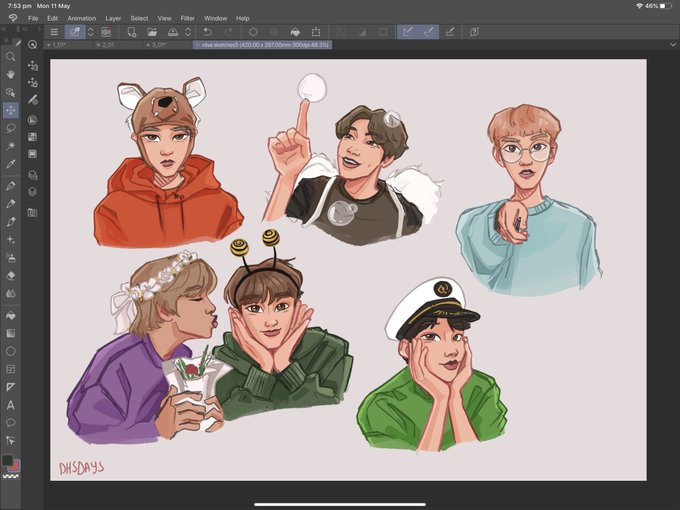Switch to the vlive sketches5 canvas tab
The width and height of the screenshot is (680, 510).
[x=263, y=45]
